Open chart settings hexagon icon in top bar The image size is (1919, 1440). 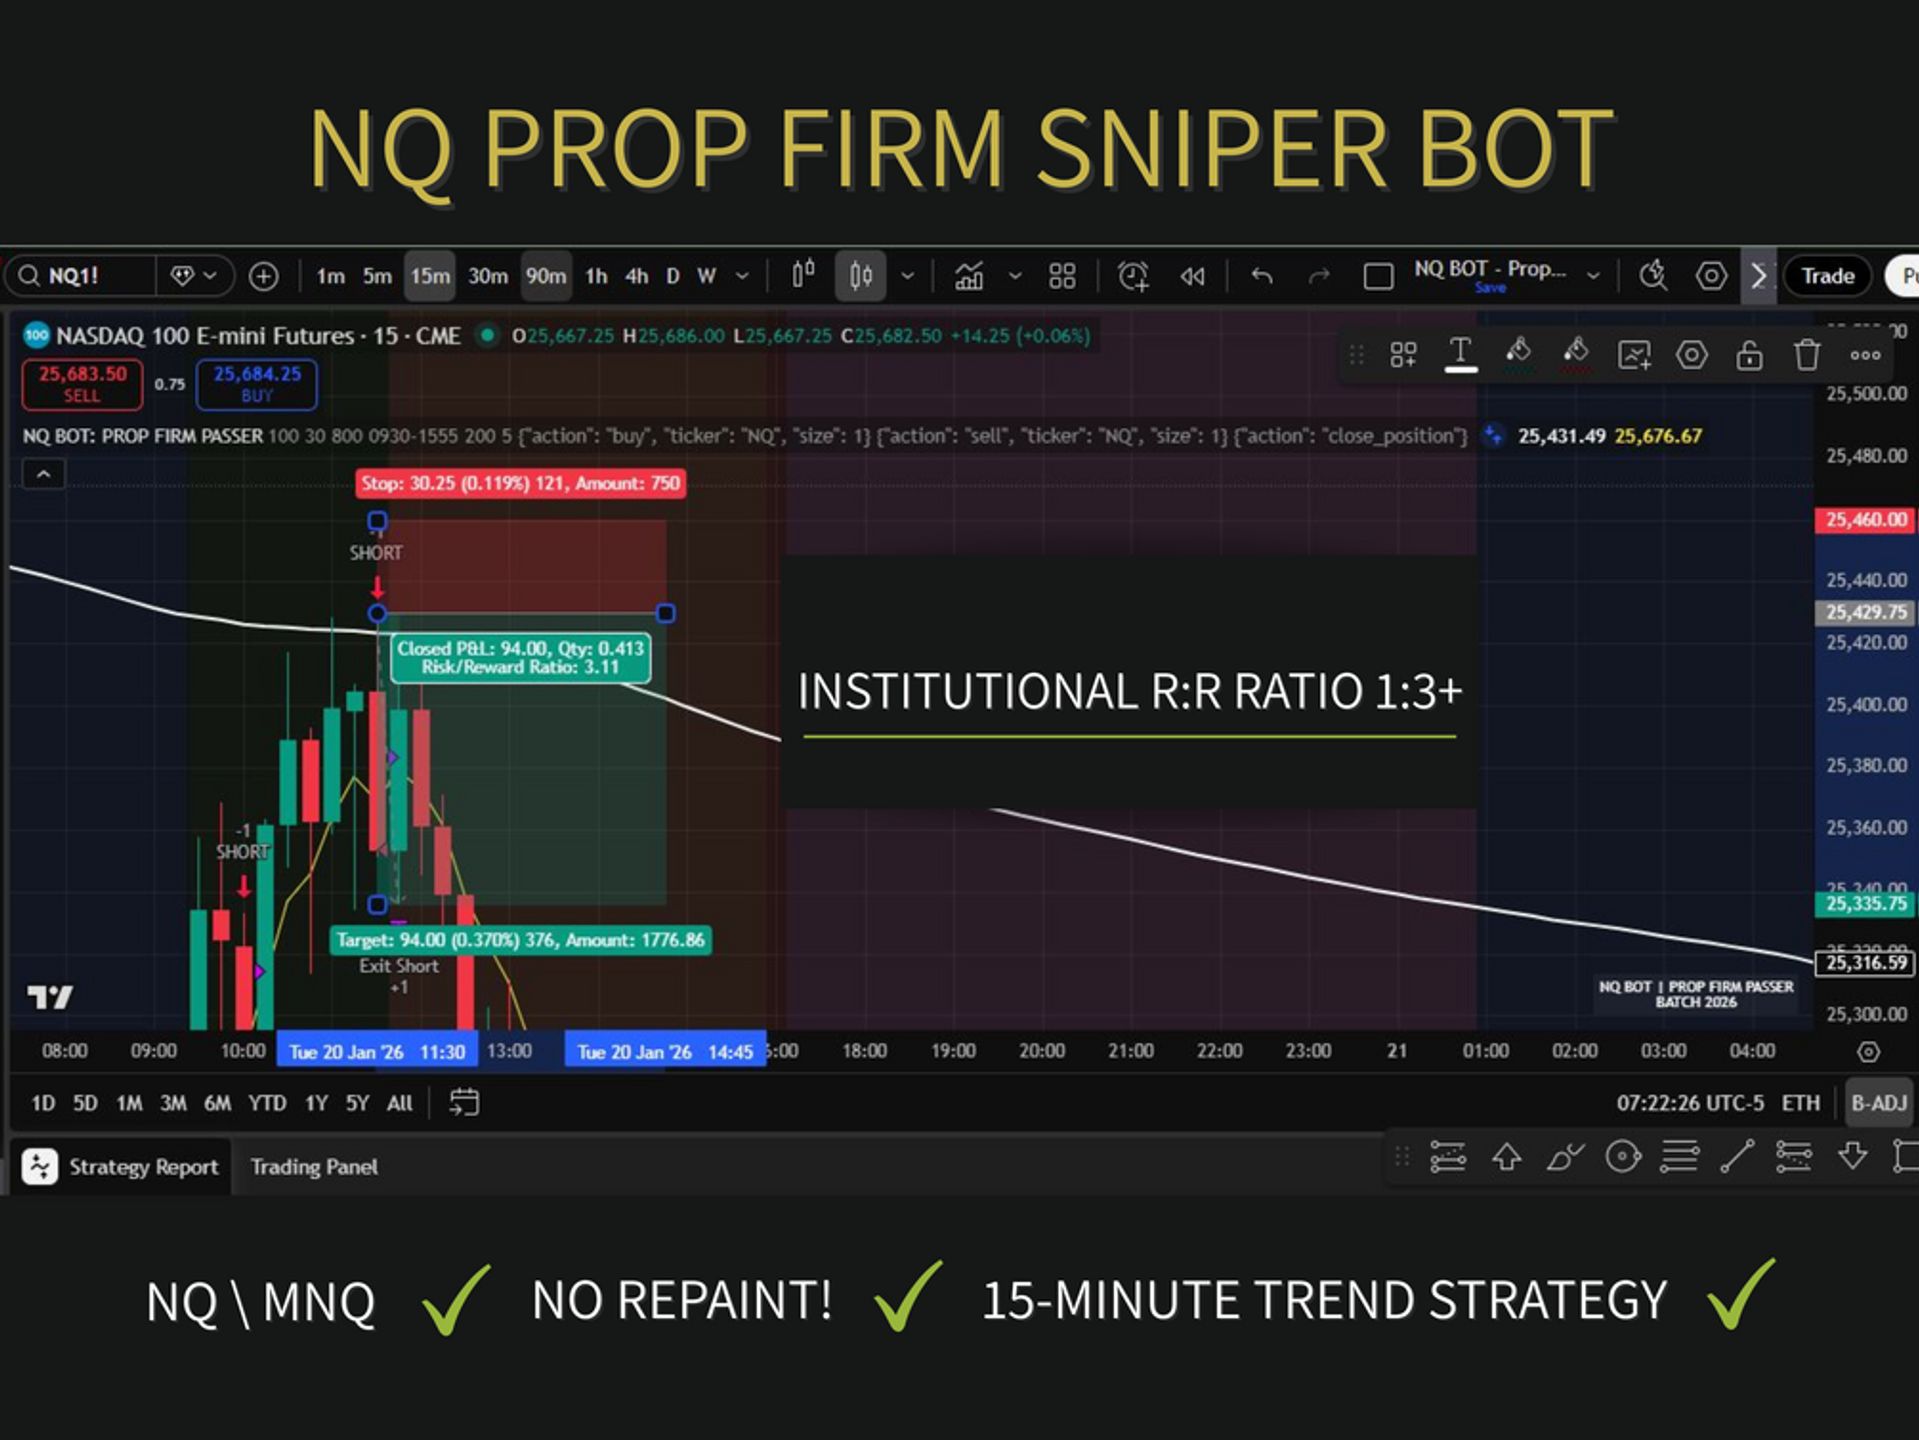pos(1711,276)
